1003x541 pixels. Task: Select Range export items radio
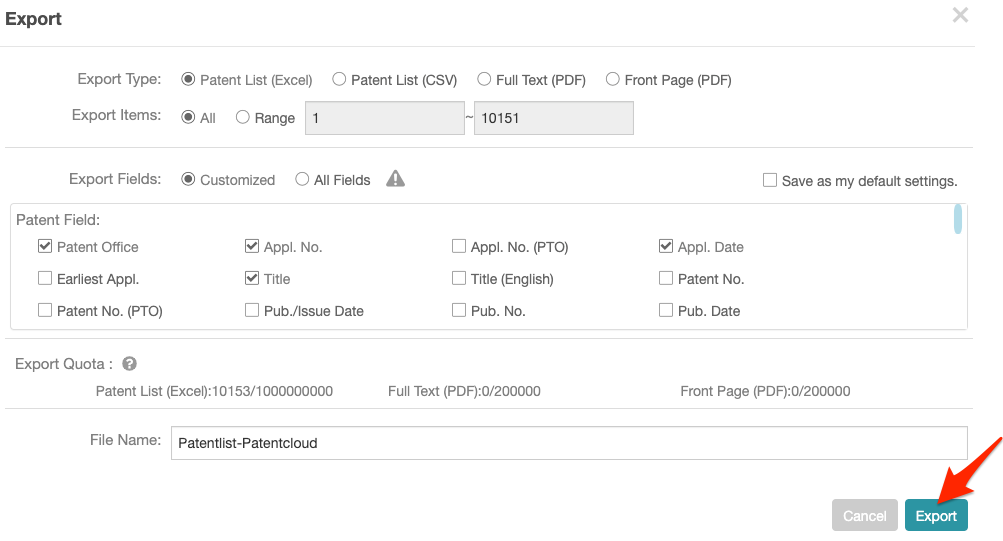tap(242, 117)
